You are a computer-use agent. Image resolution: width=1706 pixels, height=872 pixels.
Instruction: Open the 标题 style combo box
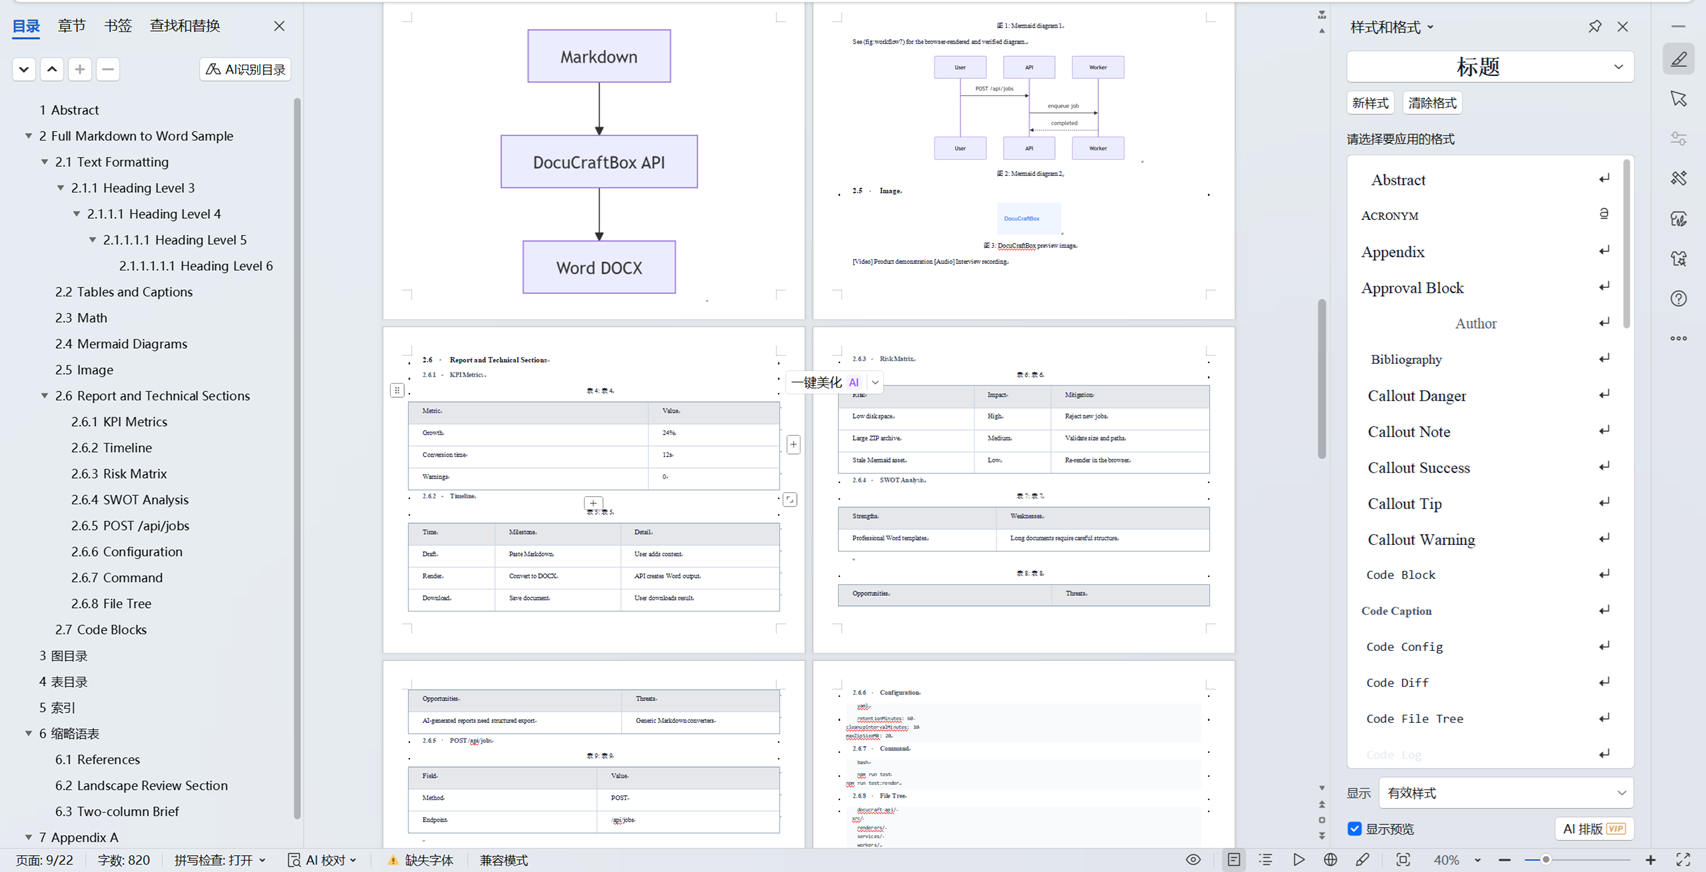coord(1490,67)
